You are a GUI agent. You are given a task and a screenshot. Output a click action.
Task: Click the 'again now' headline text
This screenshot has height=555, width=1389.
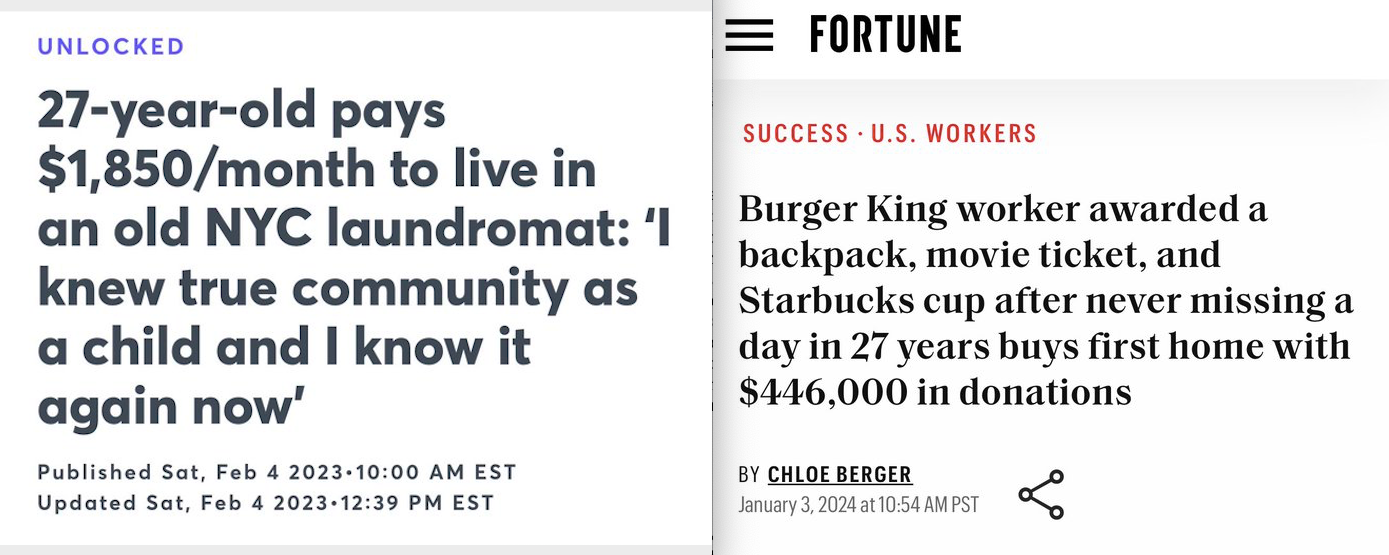click(x=170, y=406)
